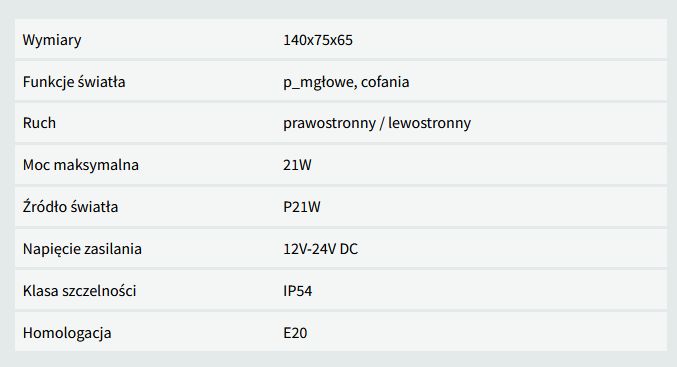The width and height of the screenshot is (677, 367).
Task: Select the prawostronny / lewostronny value
Action: click(x=377, y=123)
